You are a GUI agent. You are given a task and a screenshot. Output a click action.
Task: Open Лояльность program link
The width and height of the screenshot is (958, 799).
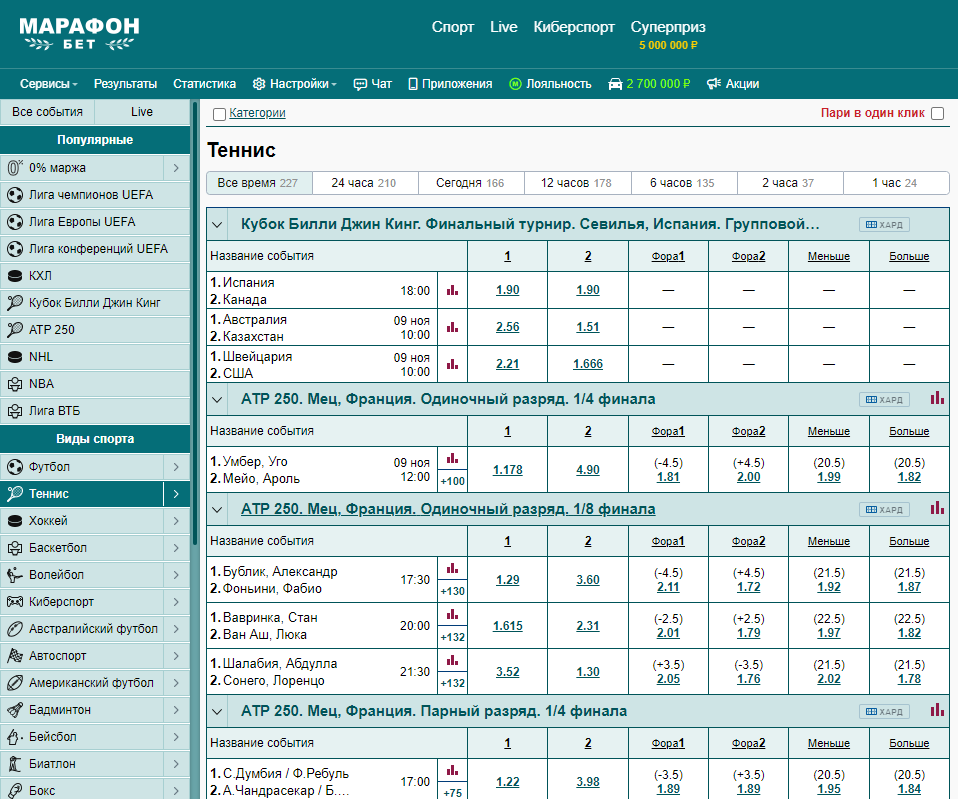click(x=550, y=84)
